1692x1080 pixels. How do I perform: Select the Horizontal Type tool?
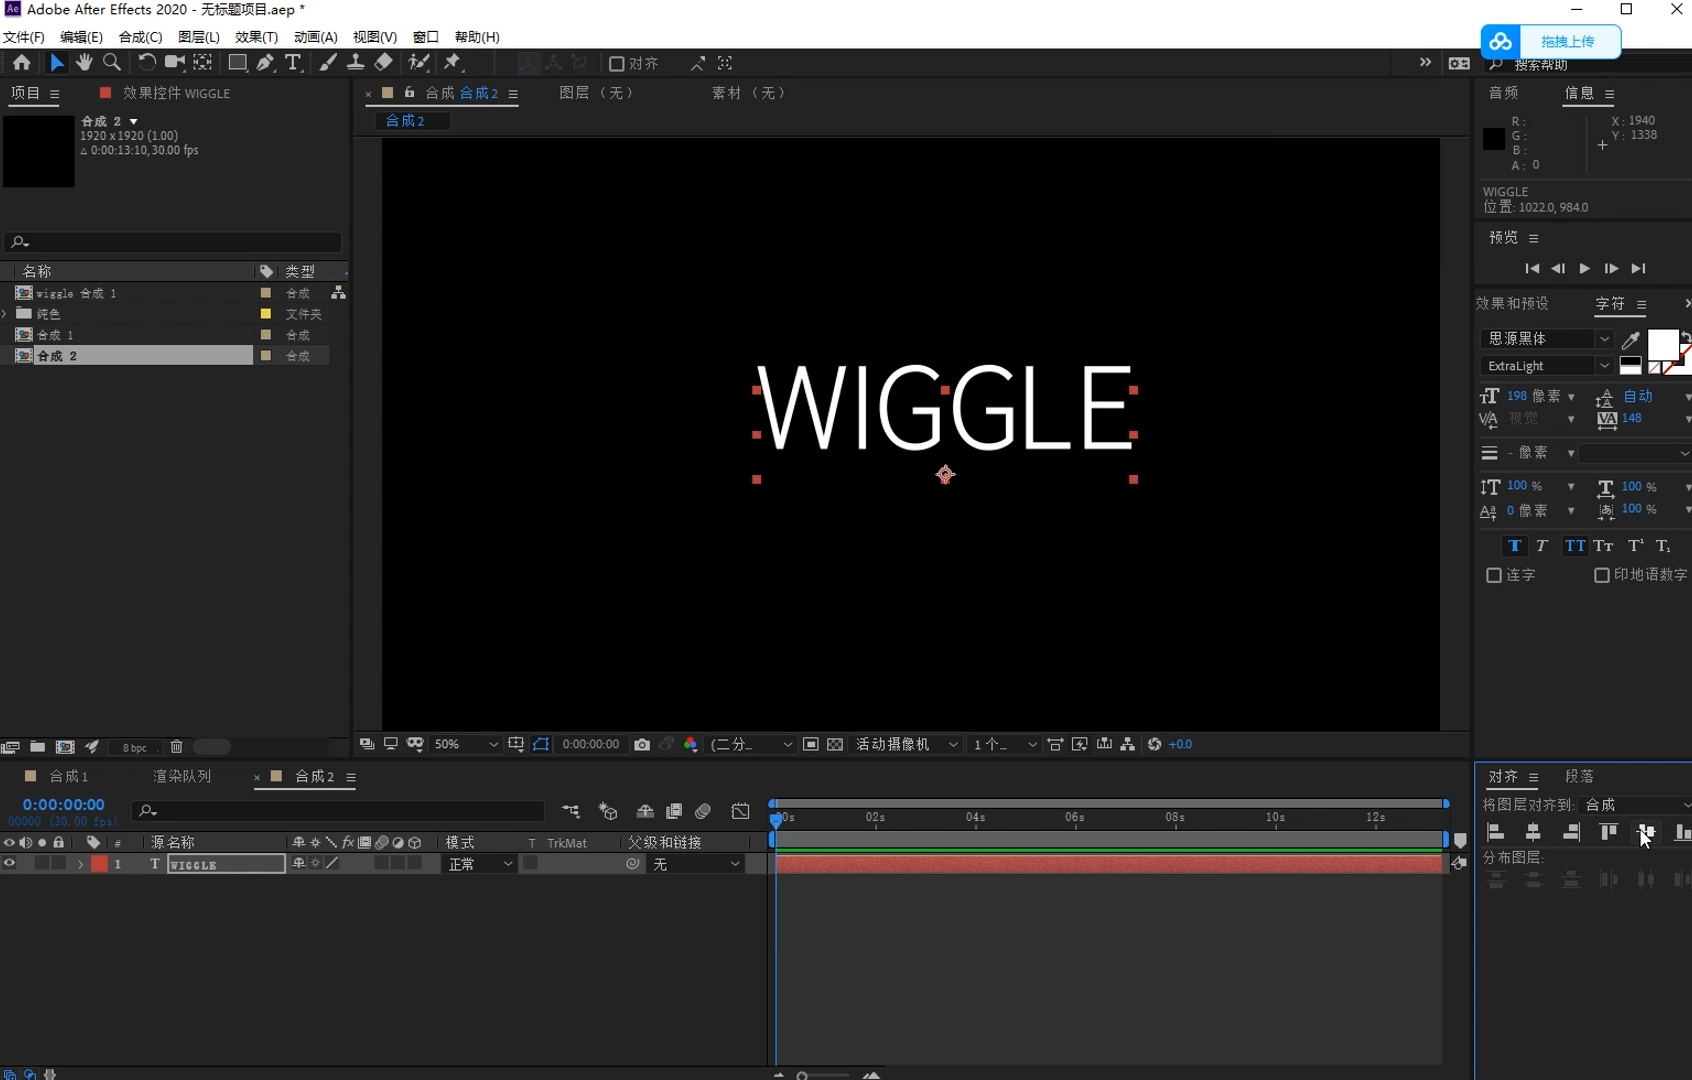293,63
